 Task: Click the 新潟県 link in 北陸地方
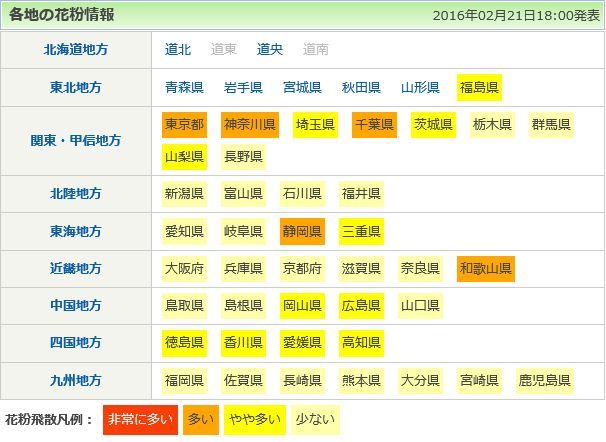(184, 193)
